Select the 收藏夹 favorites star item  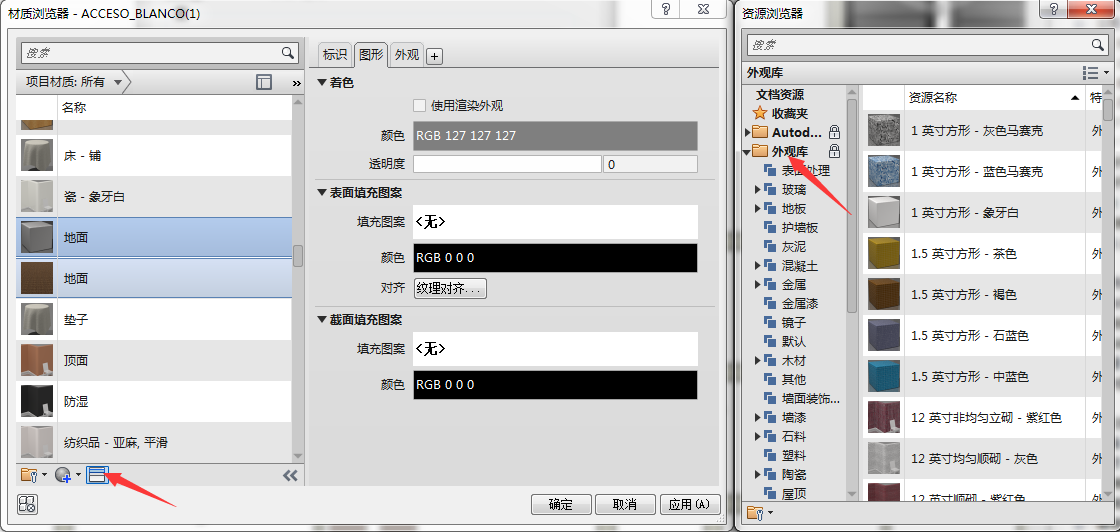tap(781, 114)
